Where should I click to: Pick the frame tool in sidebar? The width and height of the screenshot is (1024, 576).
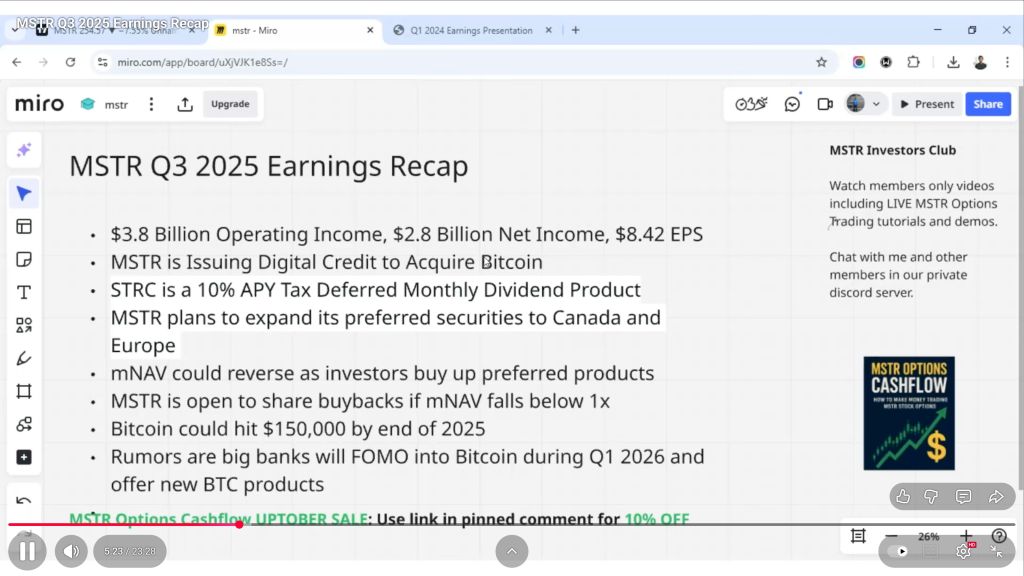click(x=24, y=391)
